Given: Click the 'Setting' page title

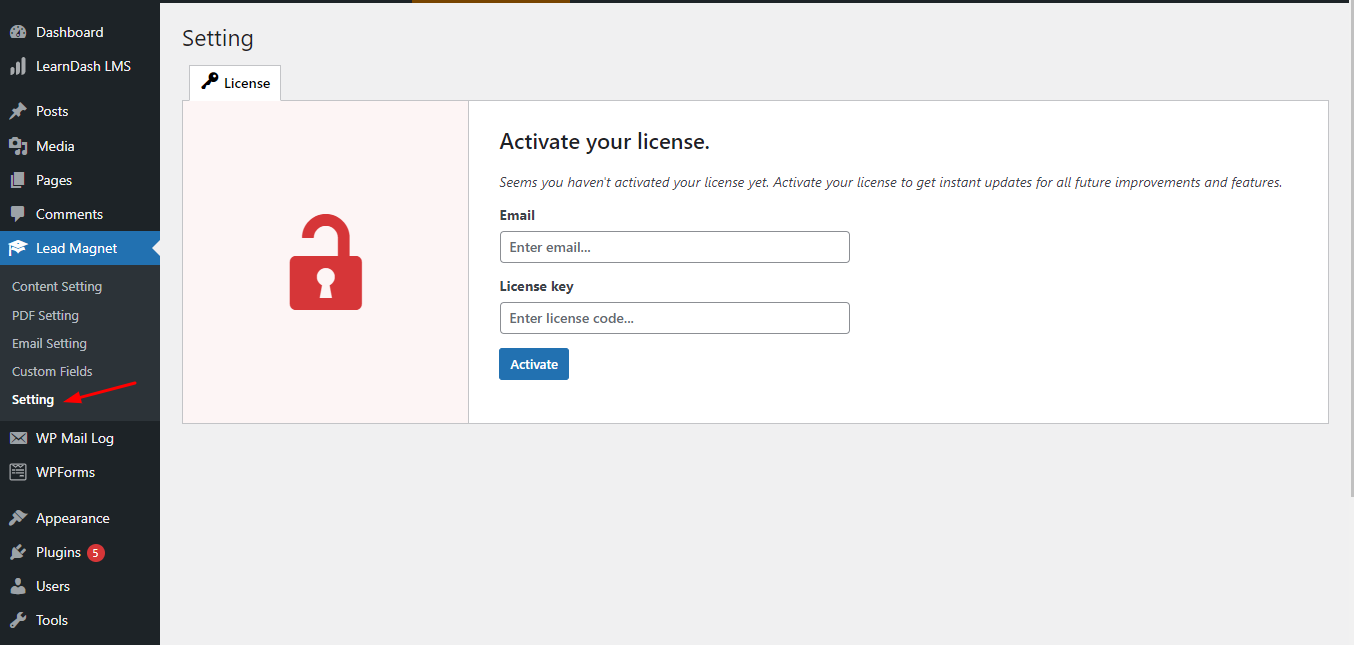Looking at the screenshot, I should [218, 39].
